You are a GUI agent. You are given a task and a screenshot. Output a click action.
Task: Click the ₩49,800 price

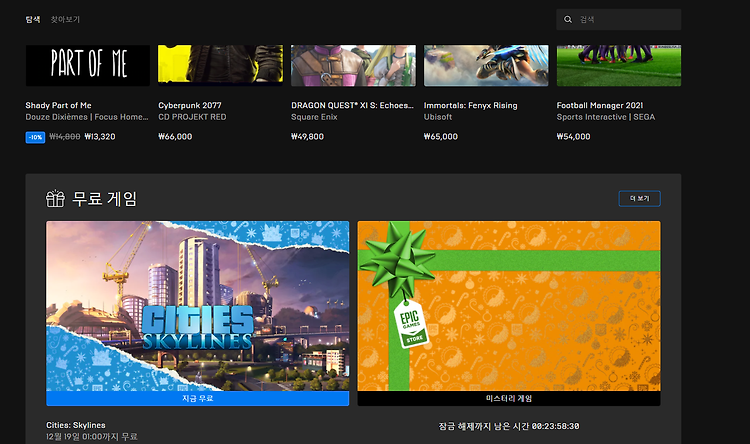pos(308,137)
